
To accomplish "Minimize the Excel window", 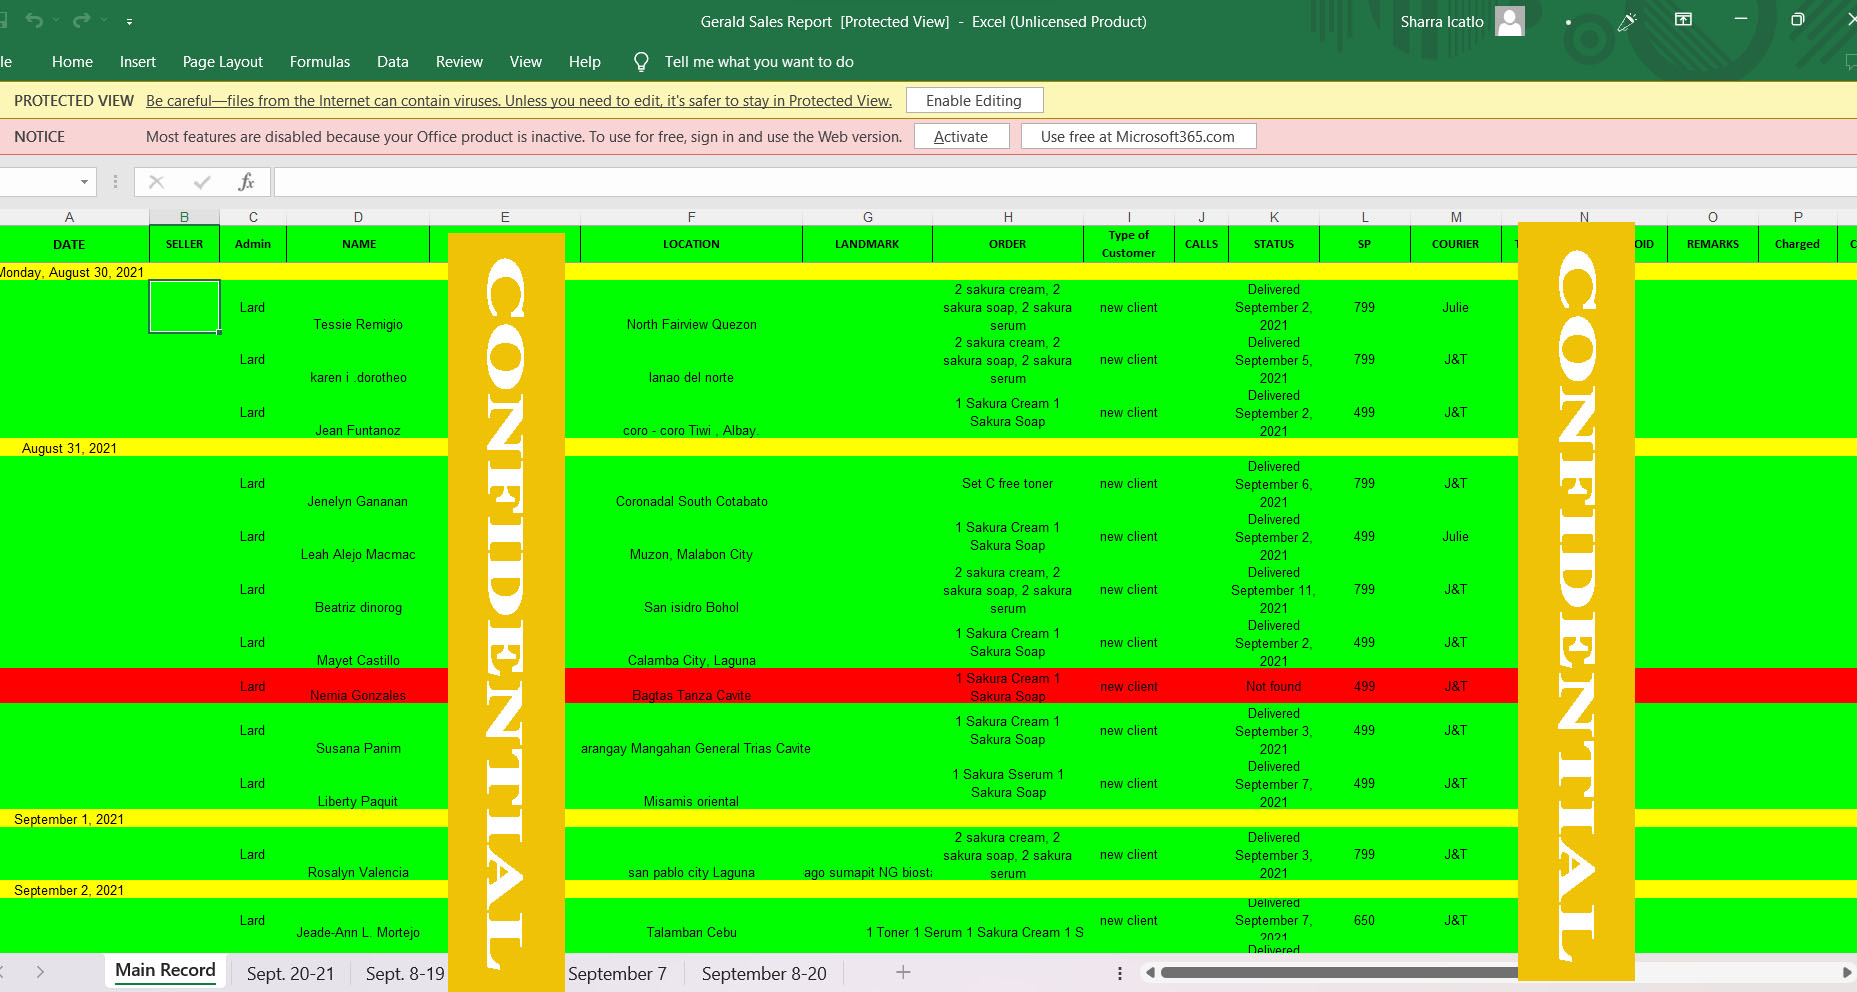I will 1741,20.
